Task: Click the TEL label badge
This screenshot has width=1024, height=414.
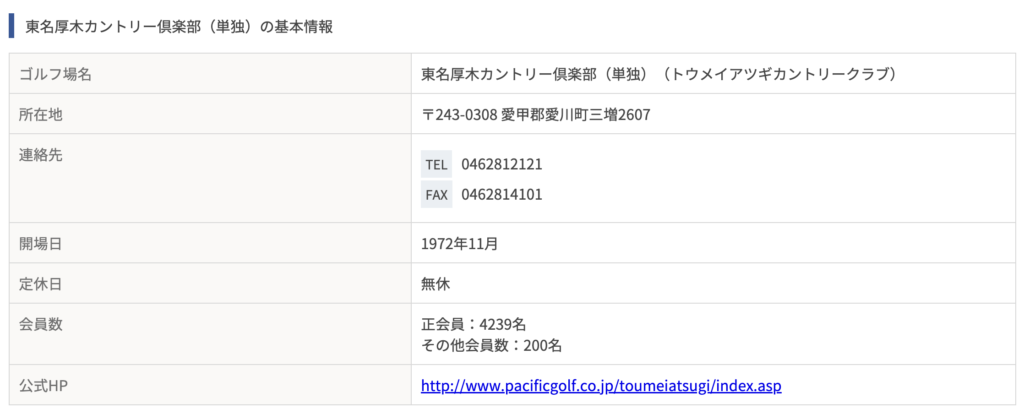Action: (436, 165)
